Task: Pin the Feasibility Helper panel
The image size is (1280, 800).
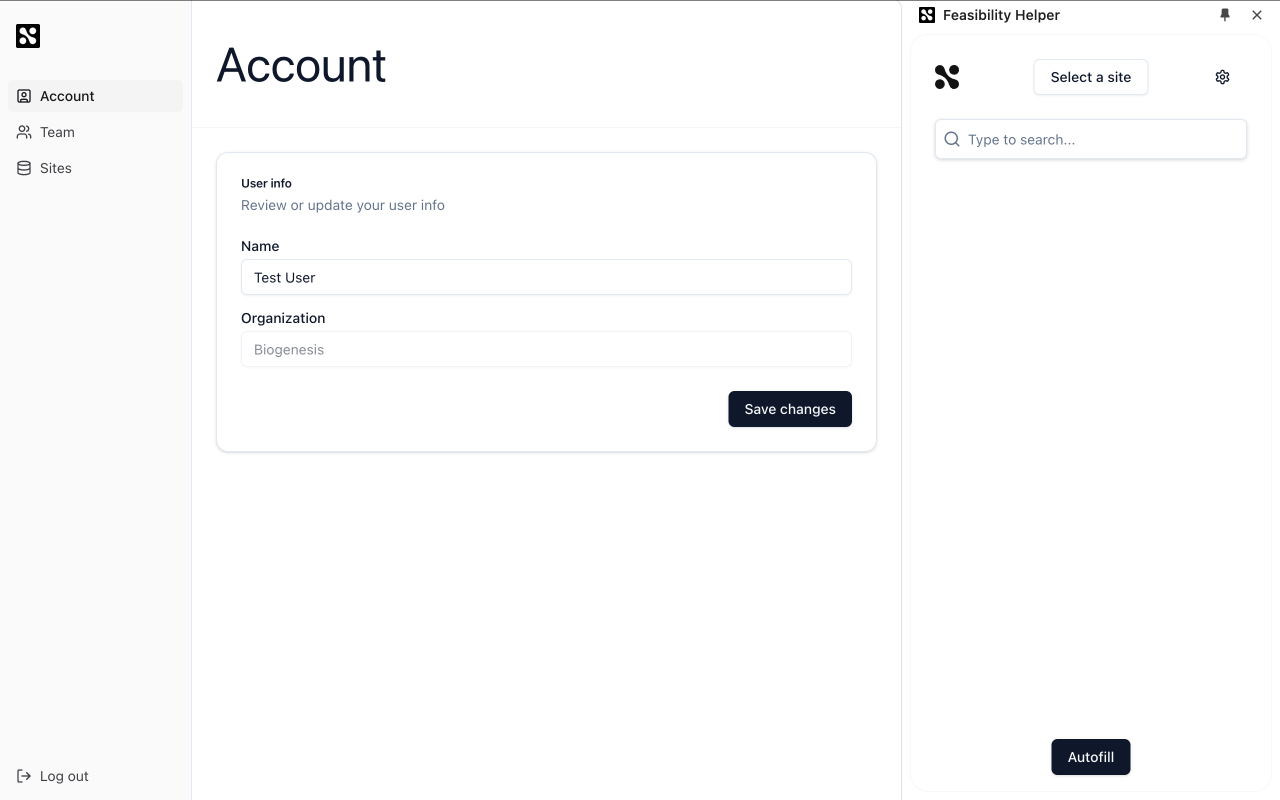Action: [1225, 15]
